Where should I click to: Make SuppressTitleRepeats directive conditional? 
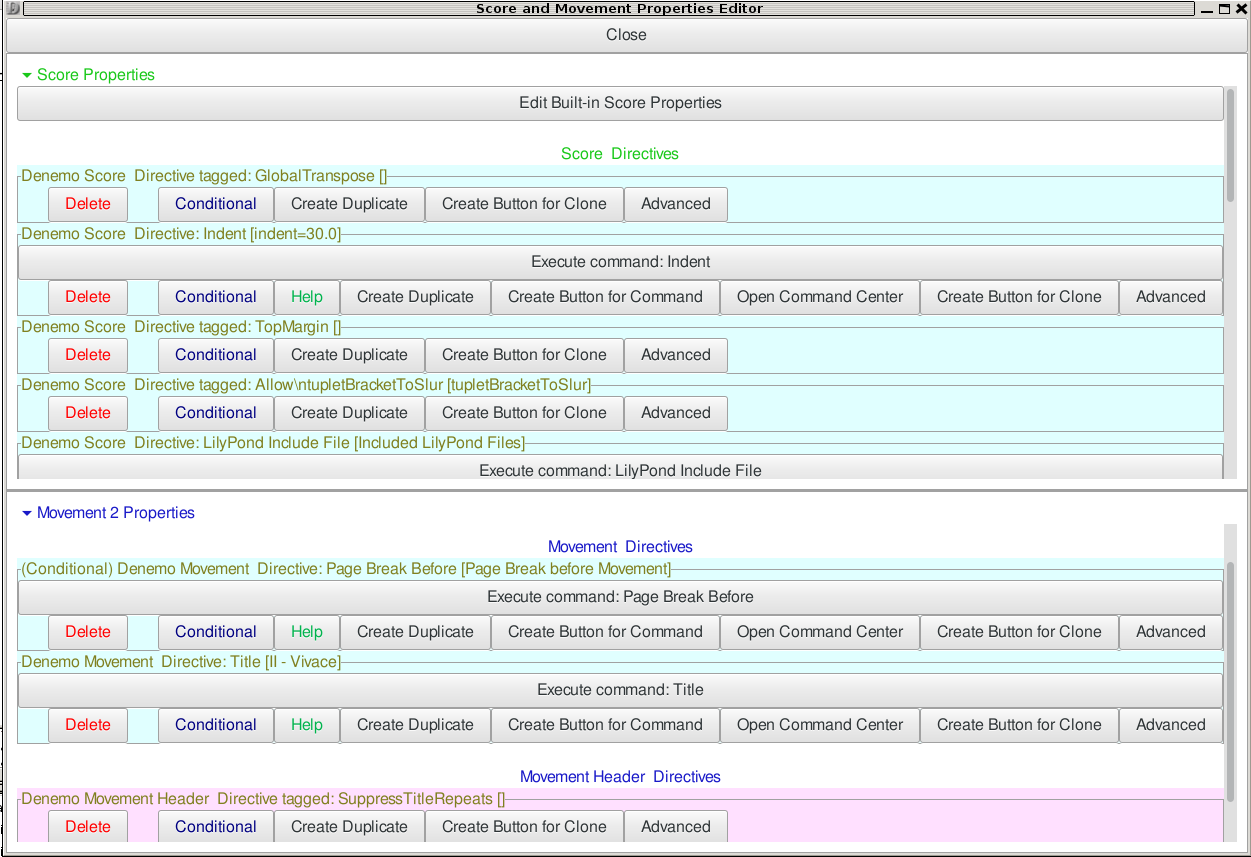(x=215, y=826)
